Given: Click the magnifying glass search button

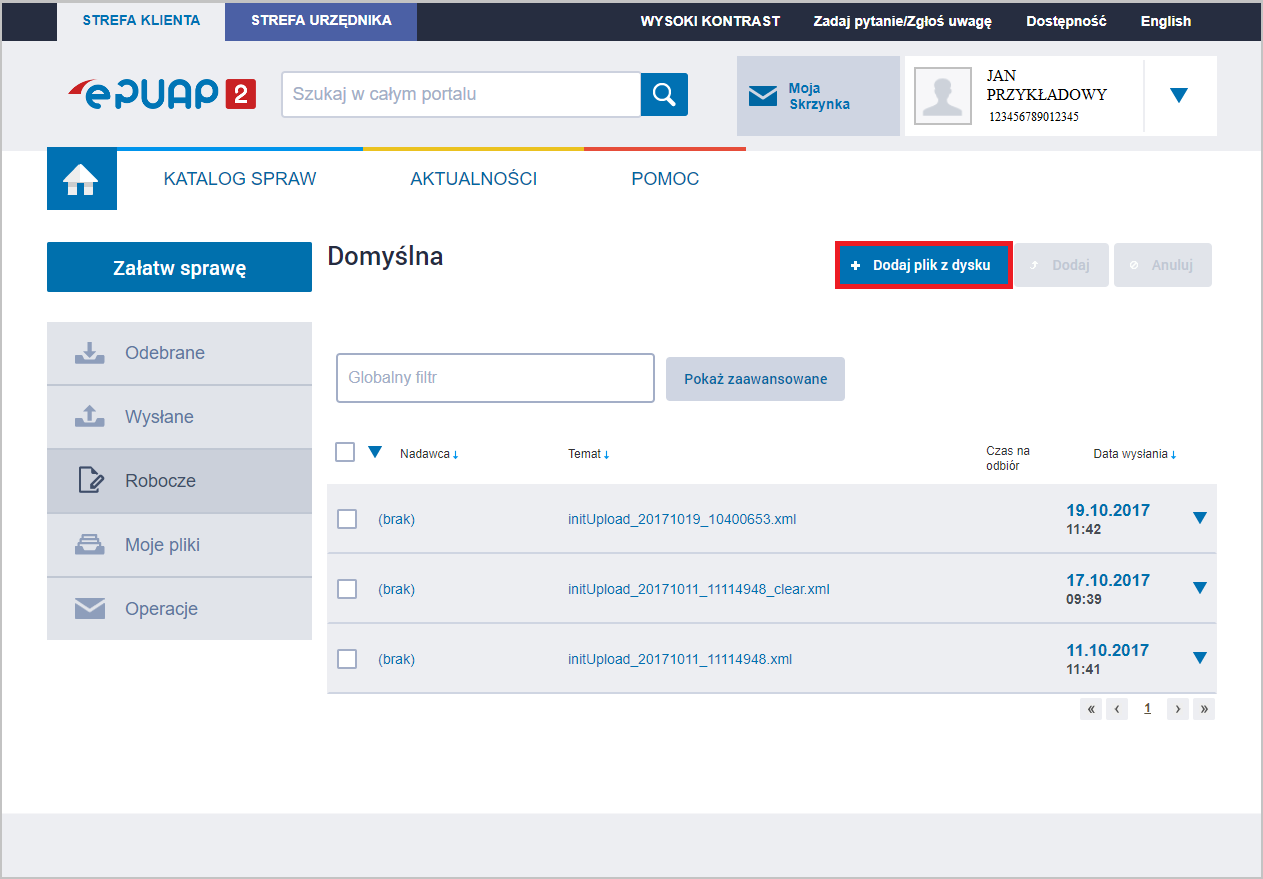Looking at the screenshot, I should click(664, 94).
